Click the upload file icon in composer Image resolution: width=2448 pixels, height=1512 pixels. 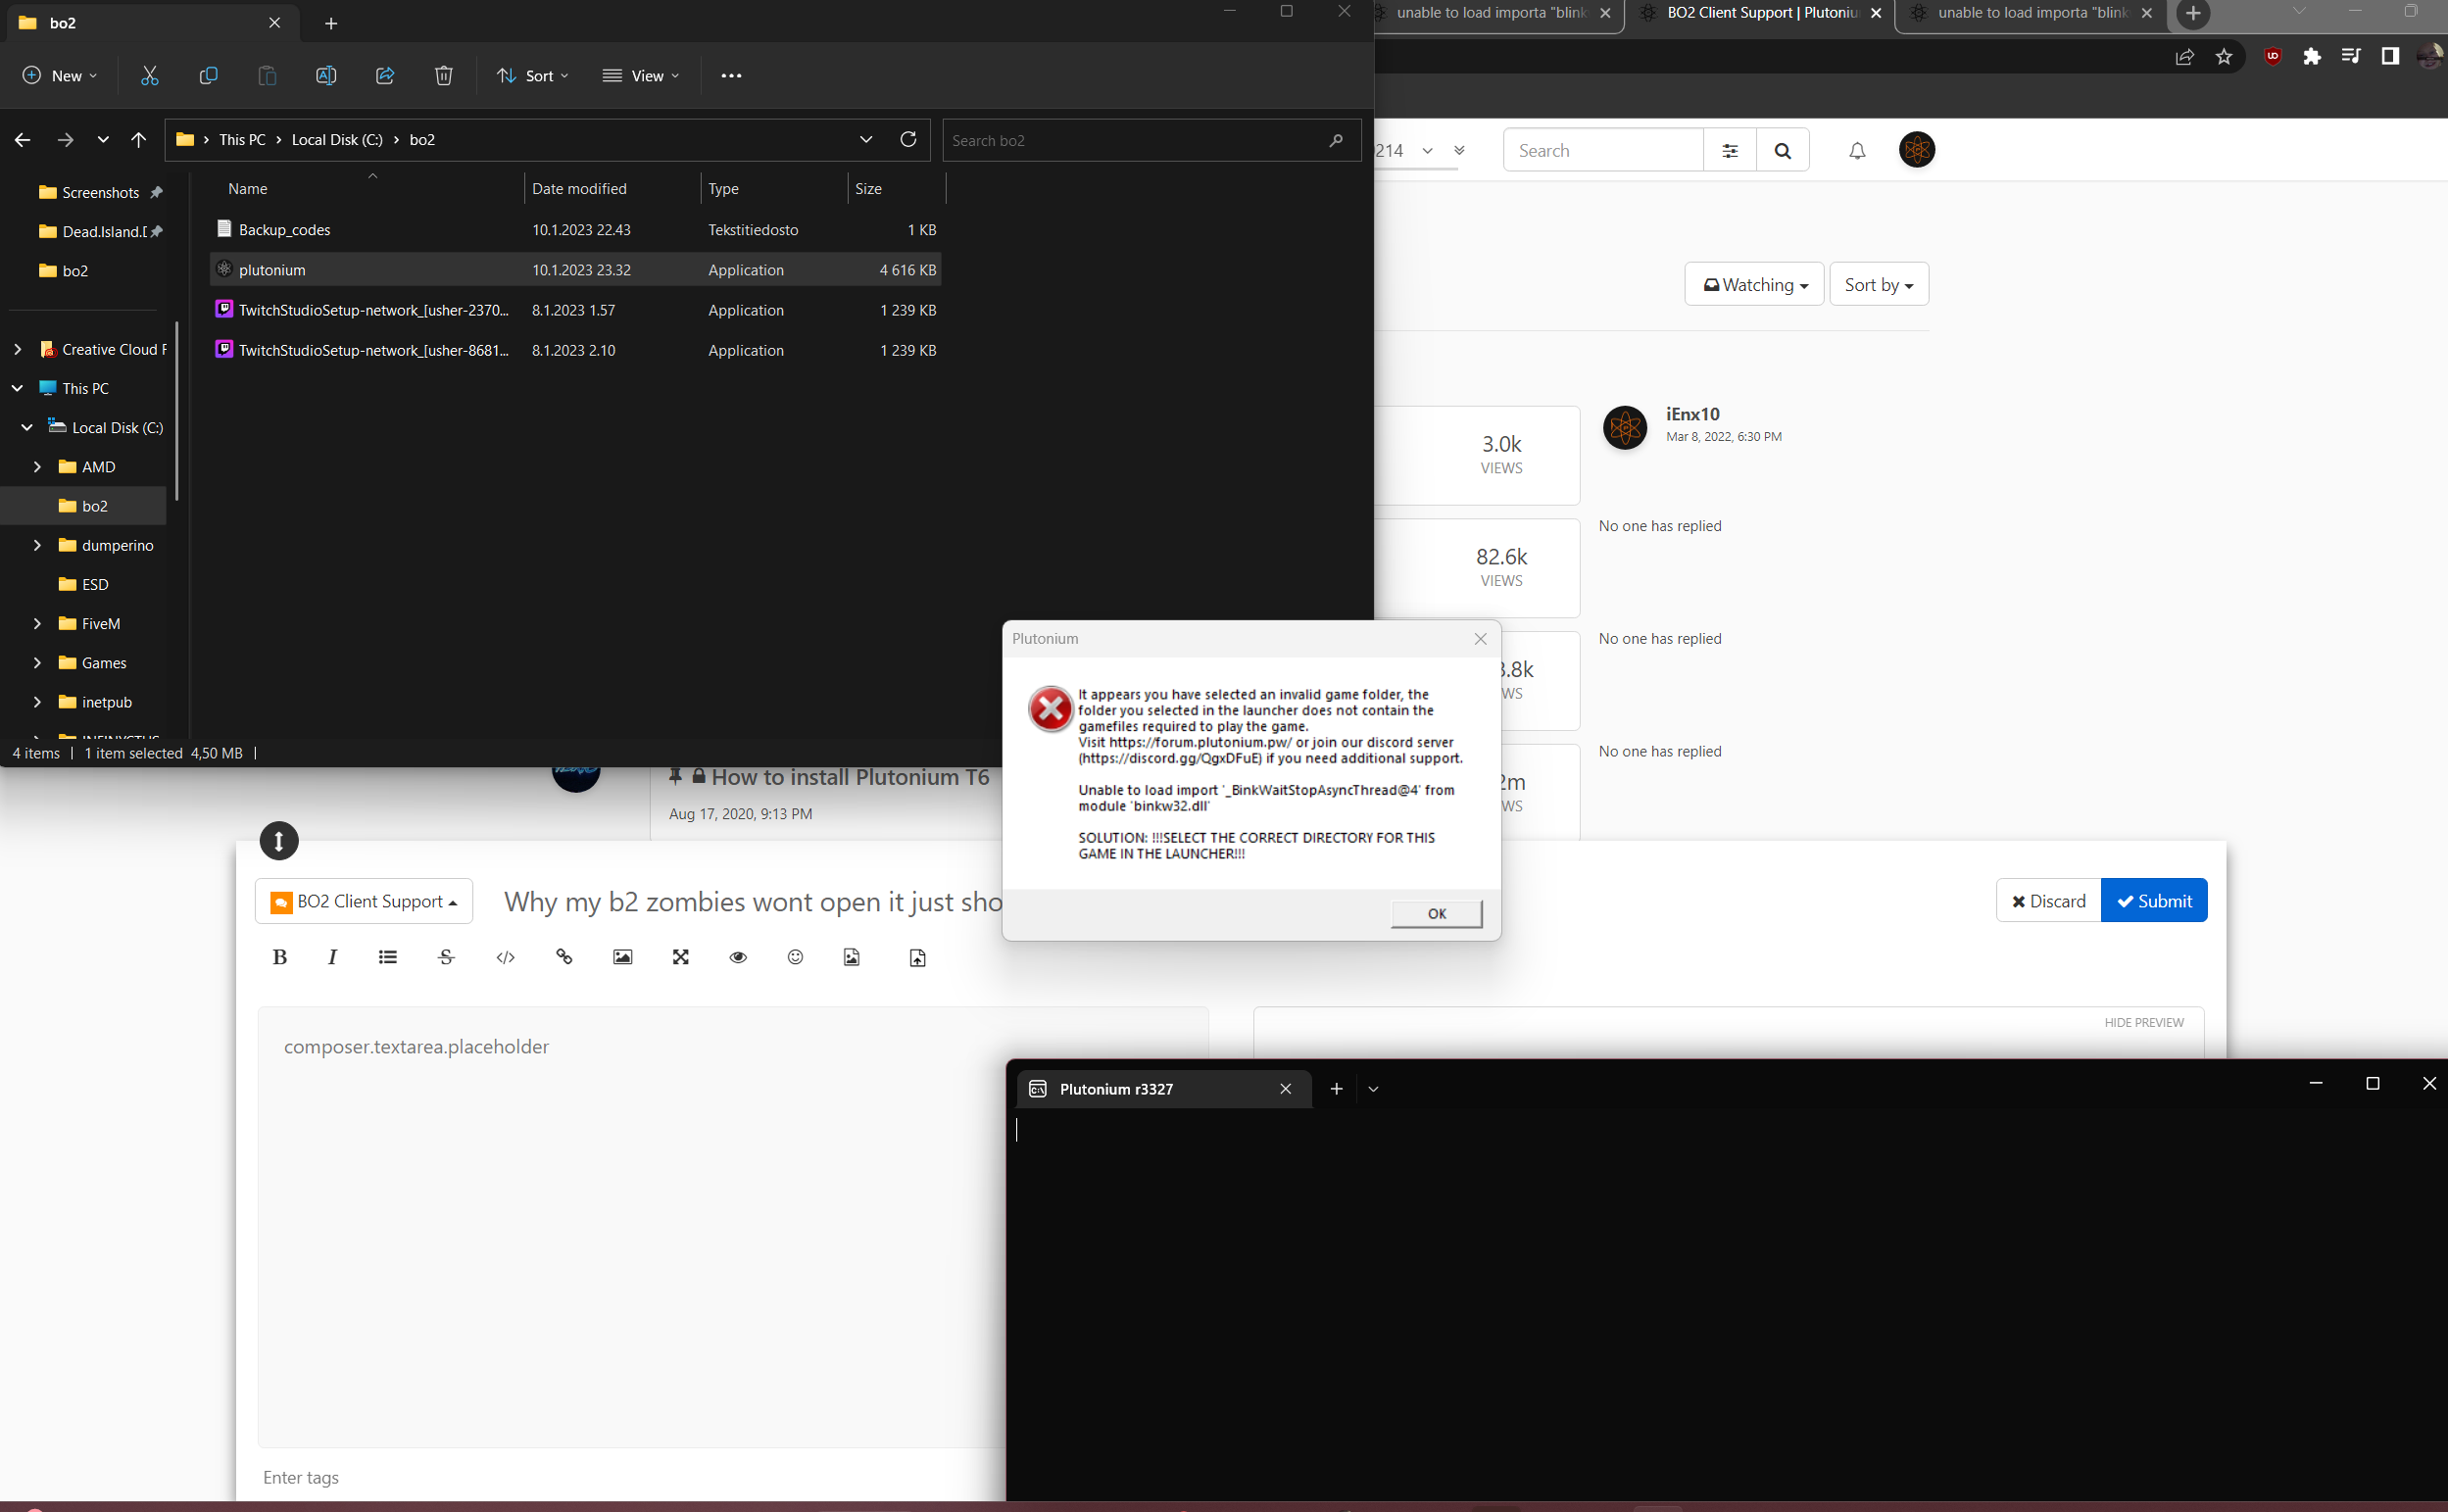(x=917, y=957)
